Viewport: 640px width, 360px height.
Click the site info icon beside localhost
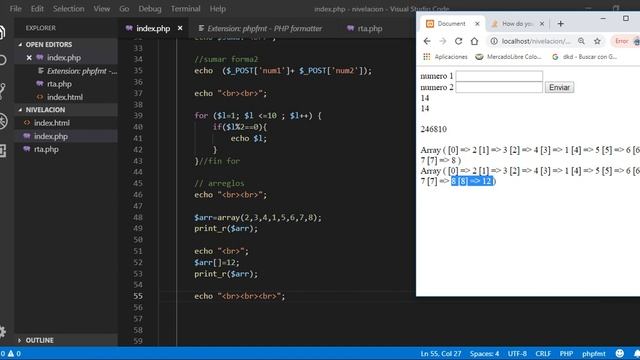(494, 41)
